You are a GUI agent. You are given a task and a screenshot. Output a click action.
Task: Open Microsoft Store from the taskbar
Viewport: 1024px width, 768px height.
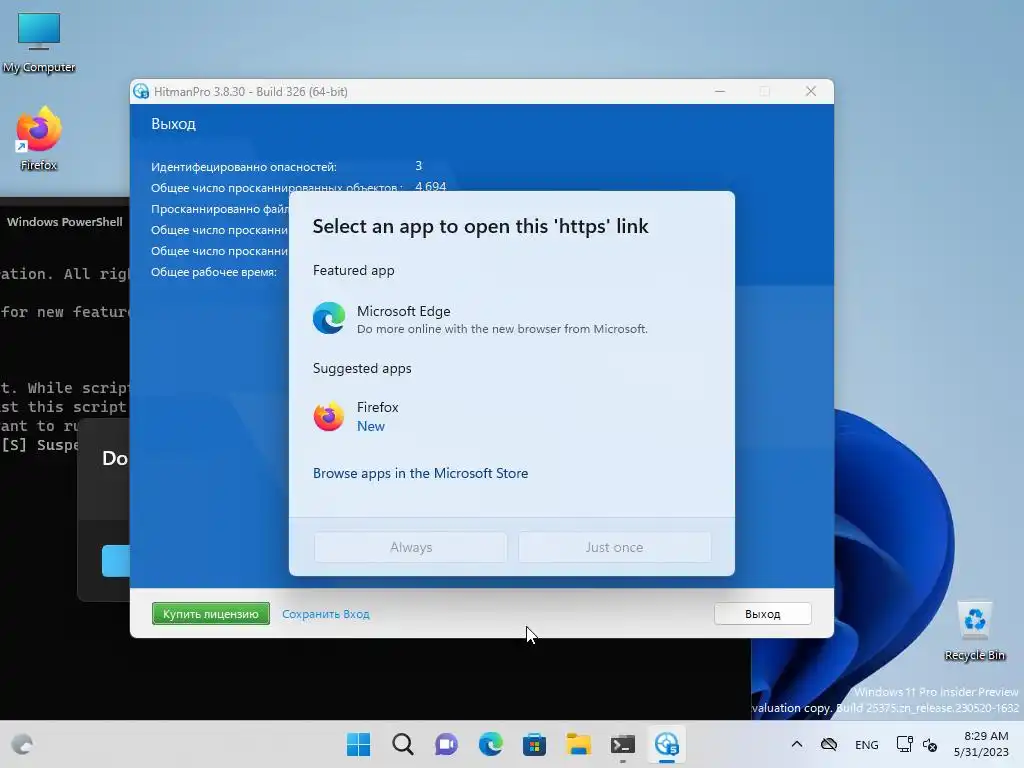point(534,744)
